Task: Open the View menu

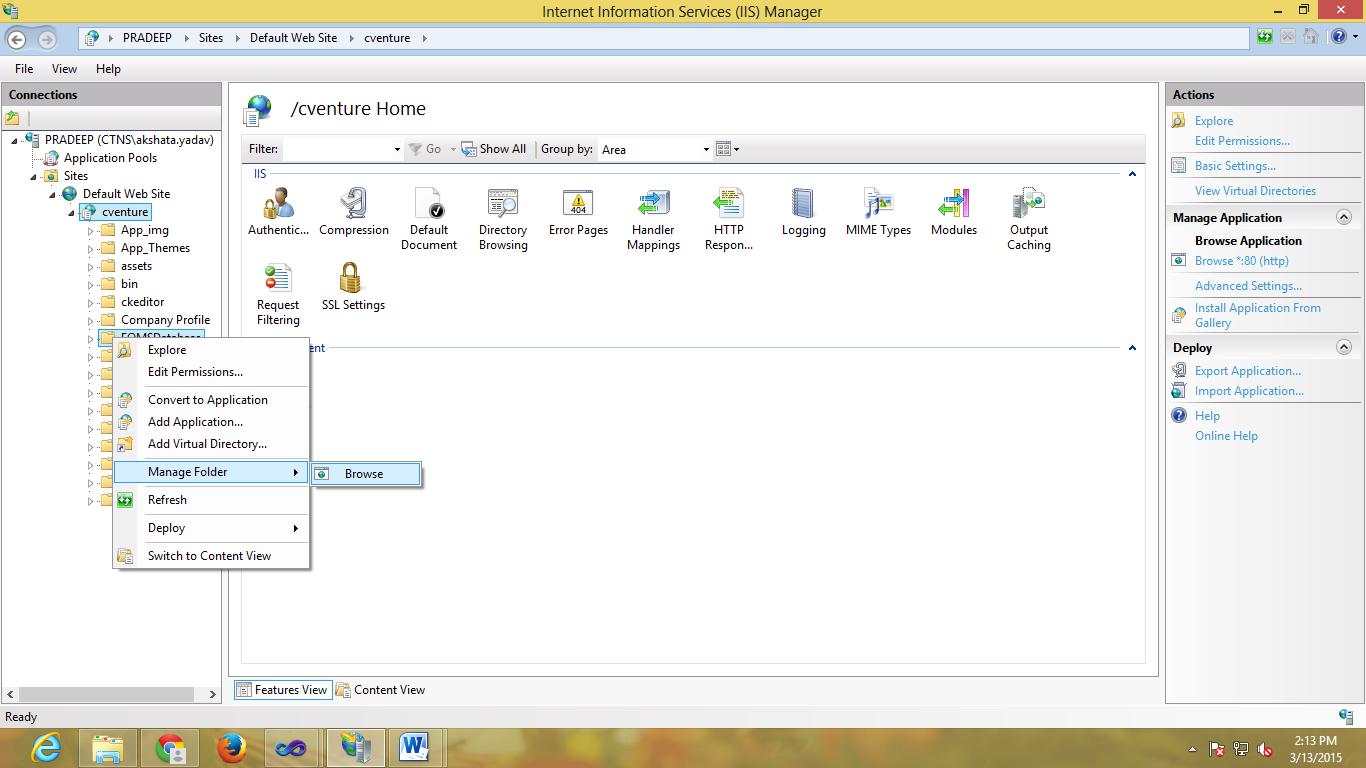Action: (64, 69)
